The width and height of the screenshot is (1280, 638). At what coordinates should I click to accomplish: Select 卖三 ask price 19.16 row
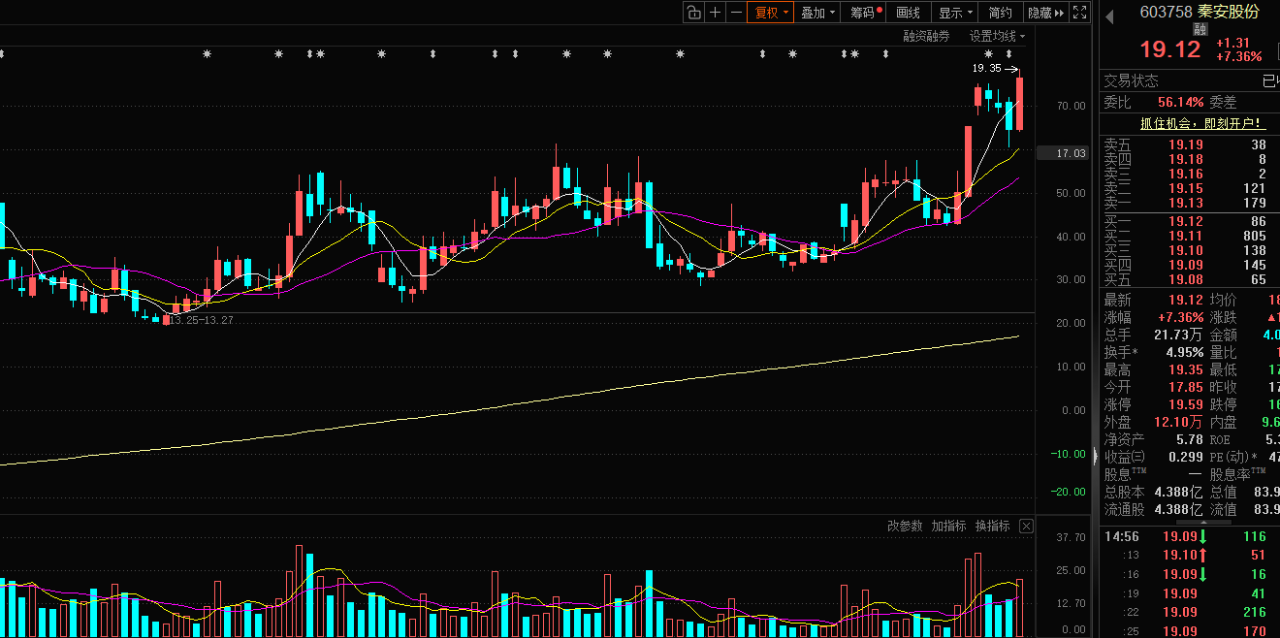point(1190,174)
